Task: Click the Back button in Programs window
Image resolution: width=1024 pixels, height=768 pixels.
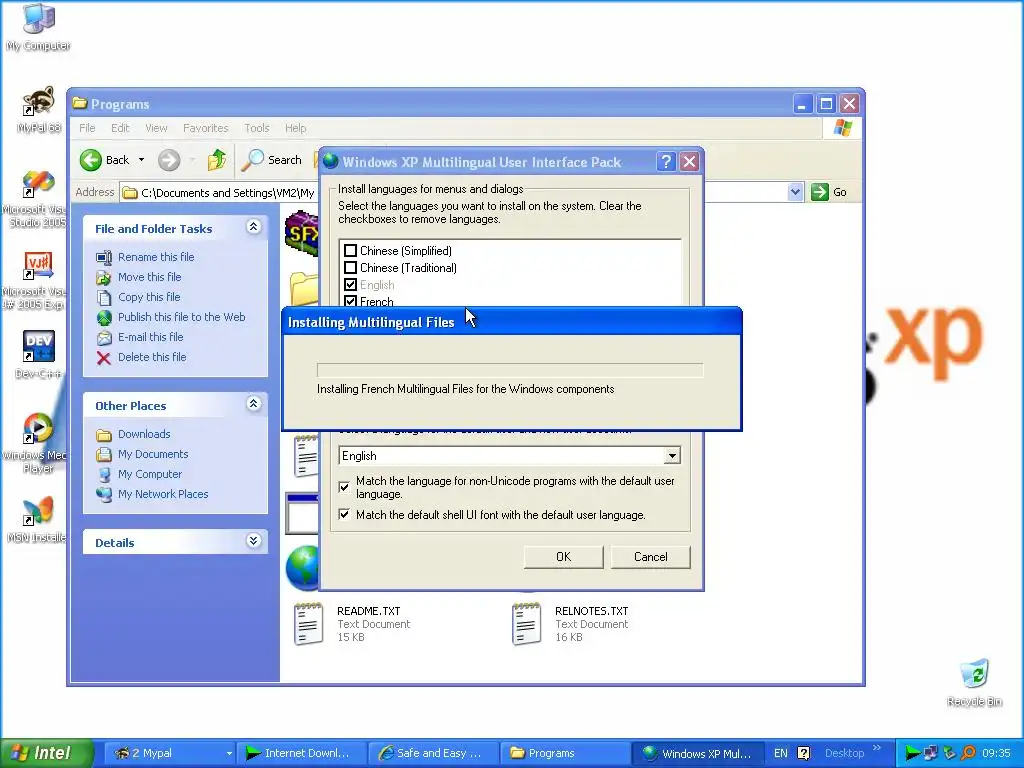Action: pyautogui.click(x=104, y=160)
